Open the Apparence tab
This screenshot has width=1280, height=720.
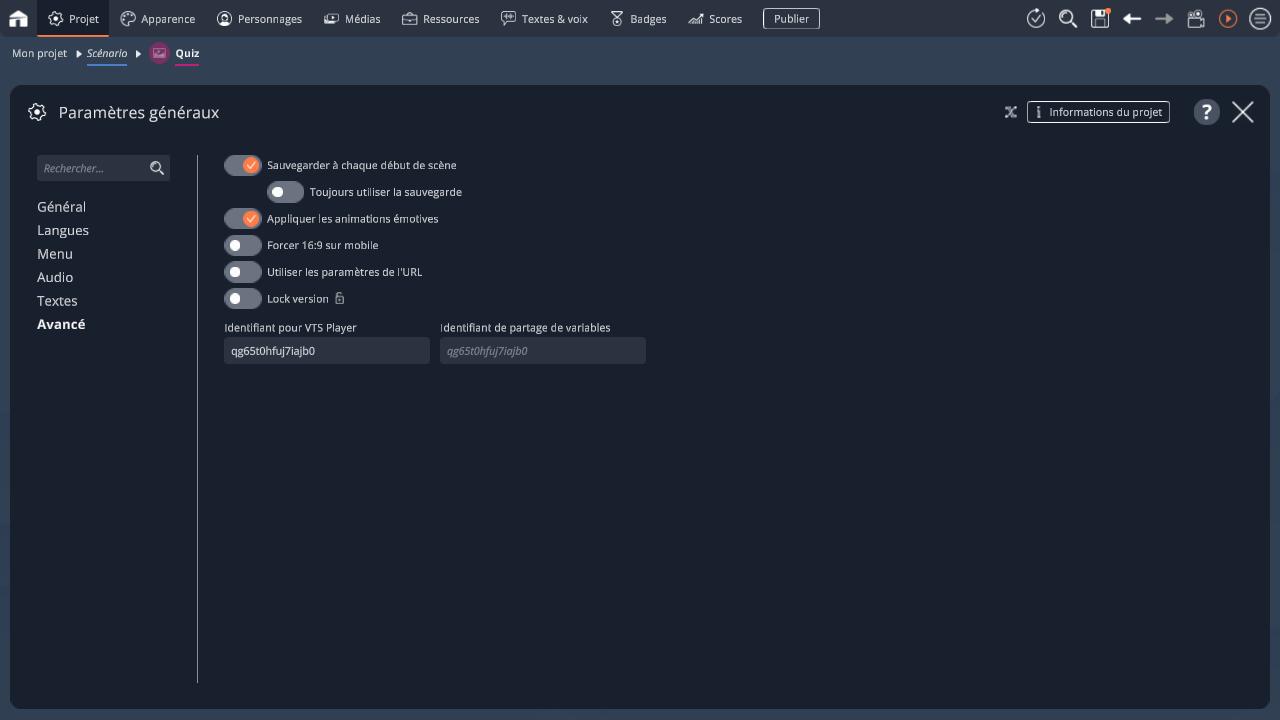(157, 18)
